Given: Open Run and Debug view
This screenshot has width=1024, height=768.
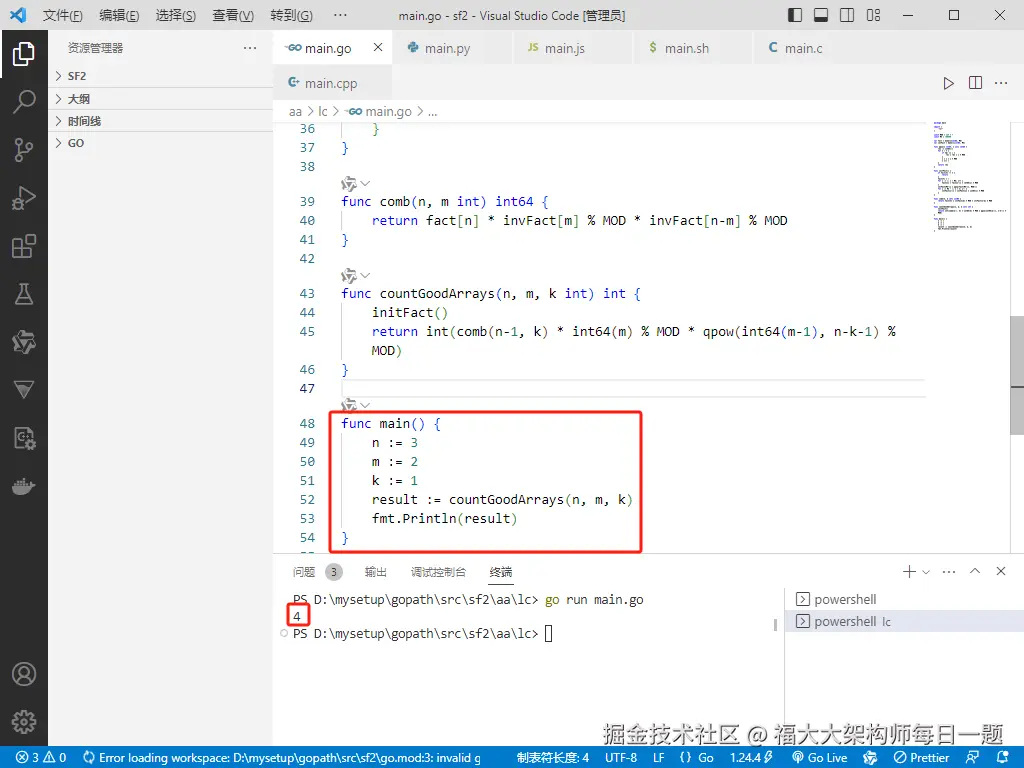Looking at the screenshot, I should coord(24,198).
